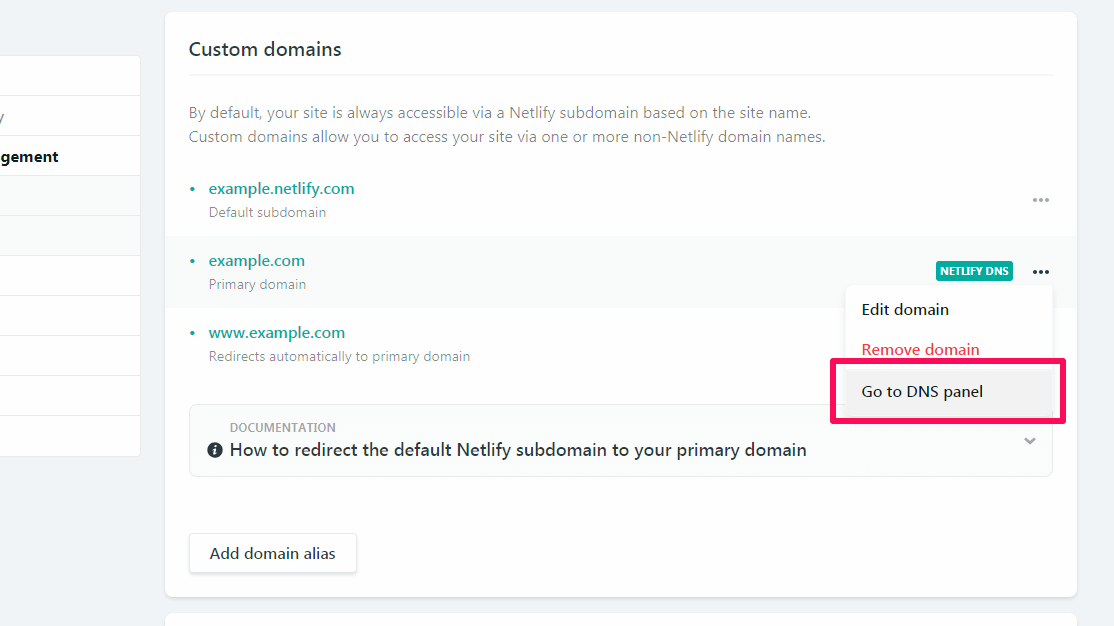Select Edit domain in the context menu

point(904,310)
